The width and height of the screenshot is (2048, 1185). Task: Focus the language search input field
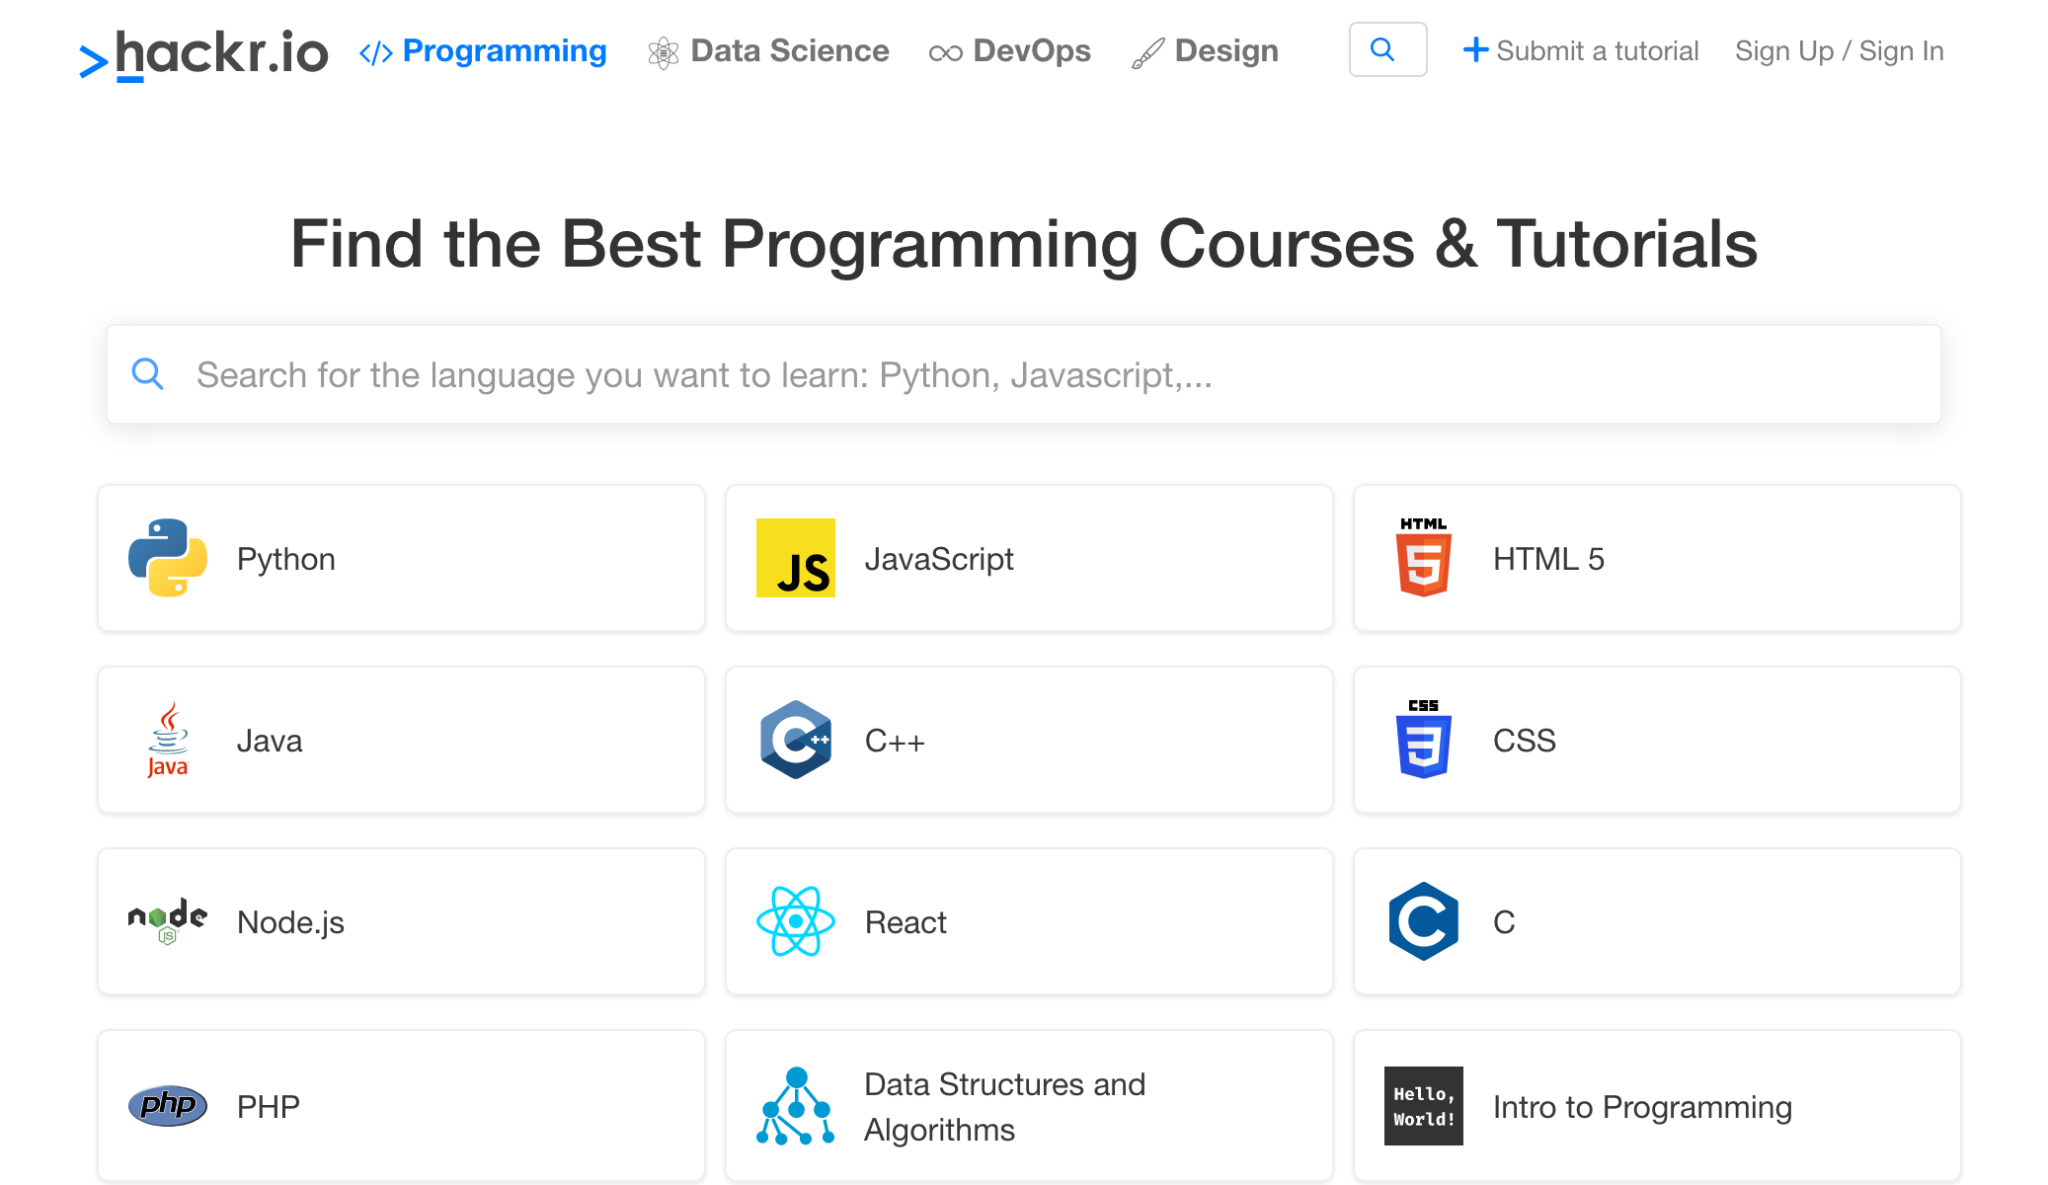1024,375
